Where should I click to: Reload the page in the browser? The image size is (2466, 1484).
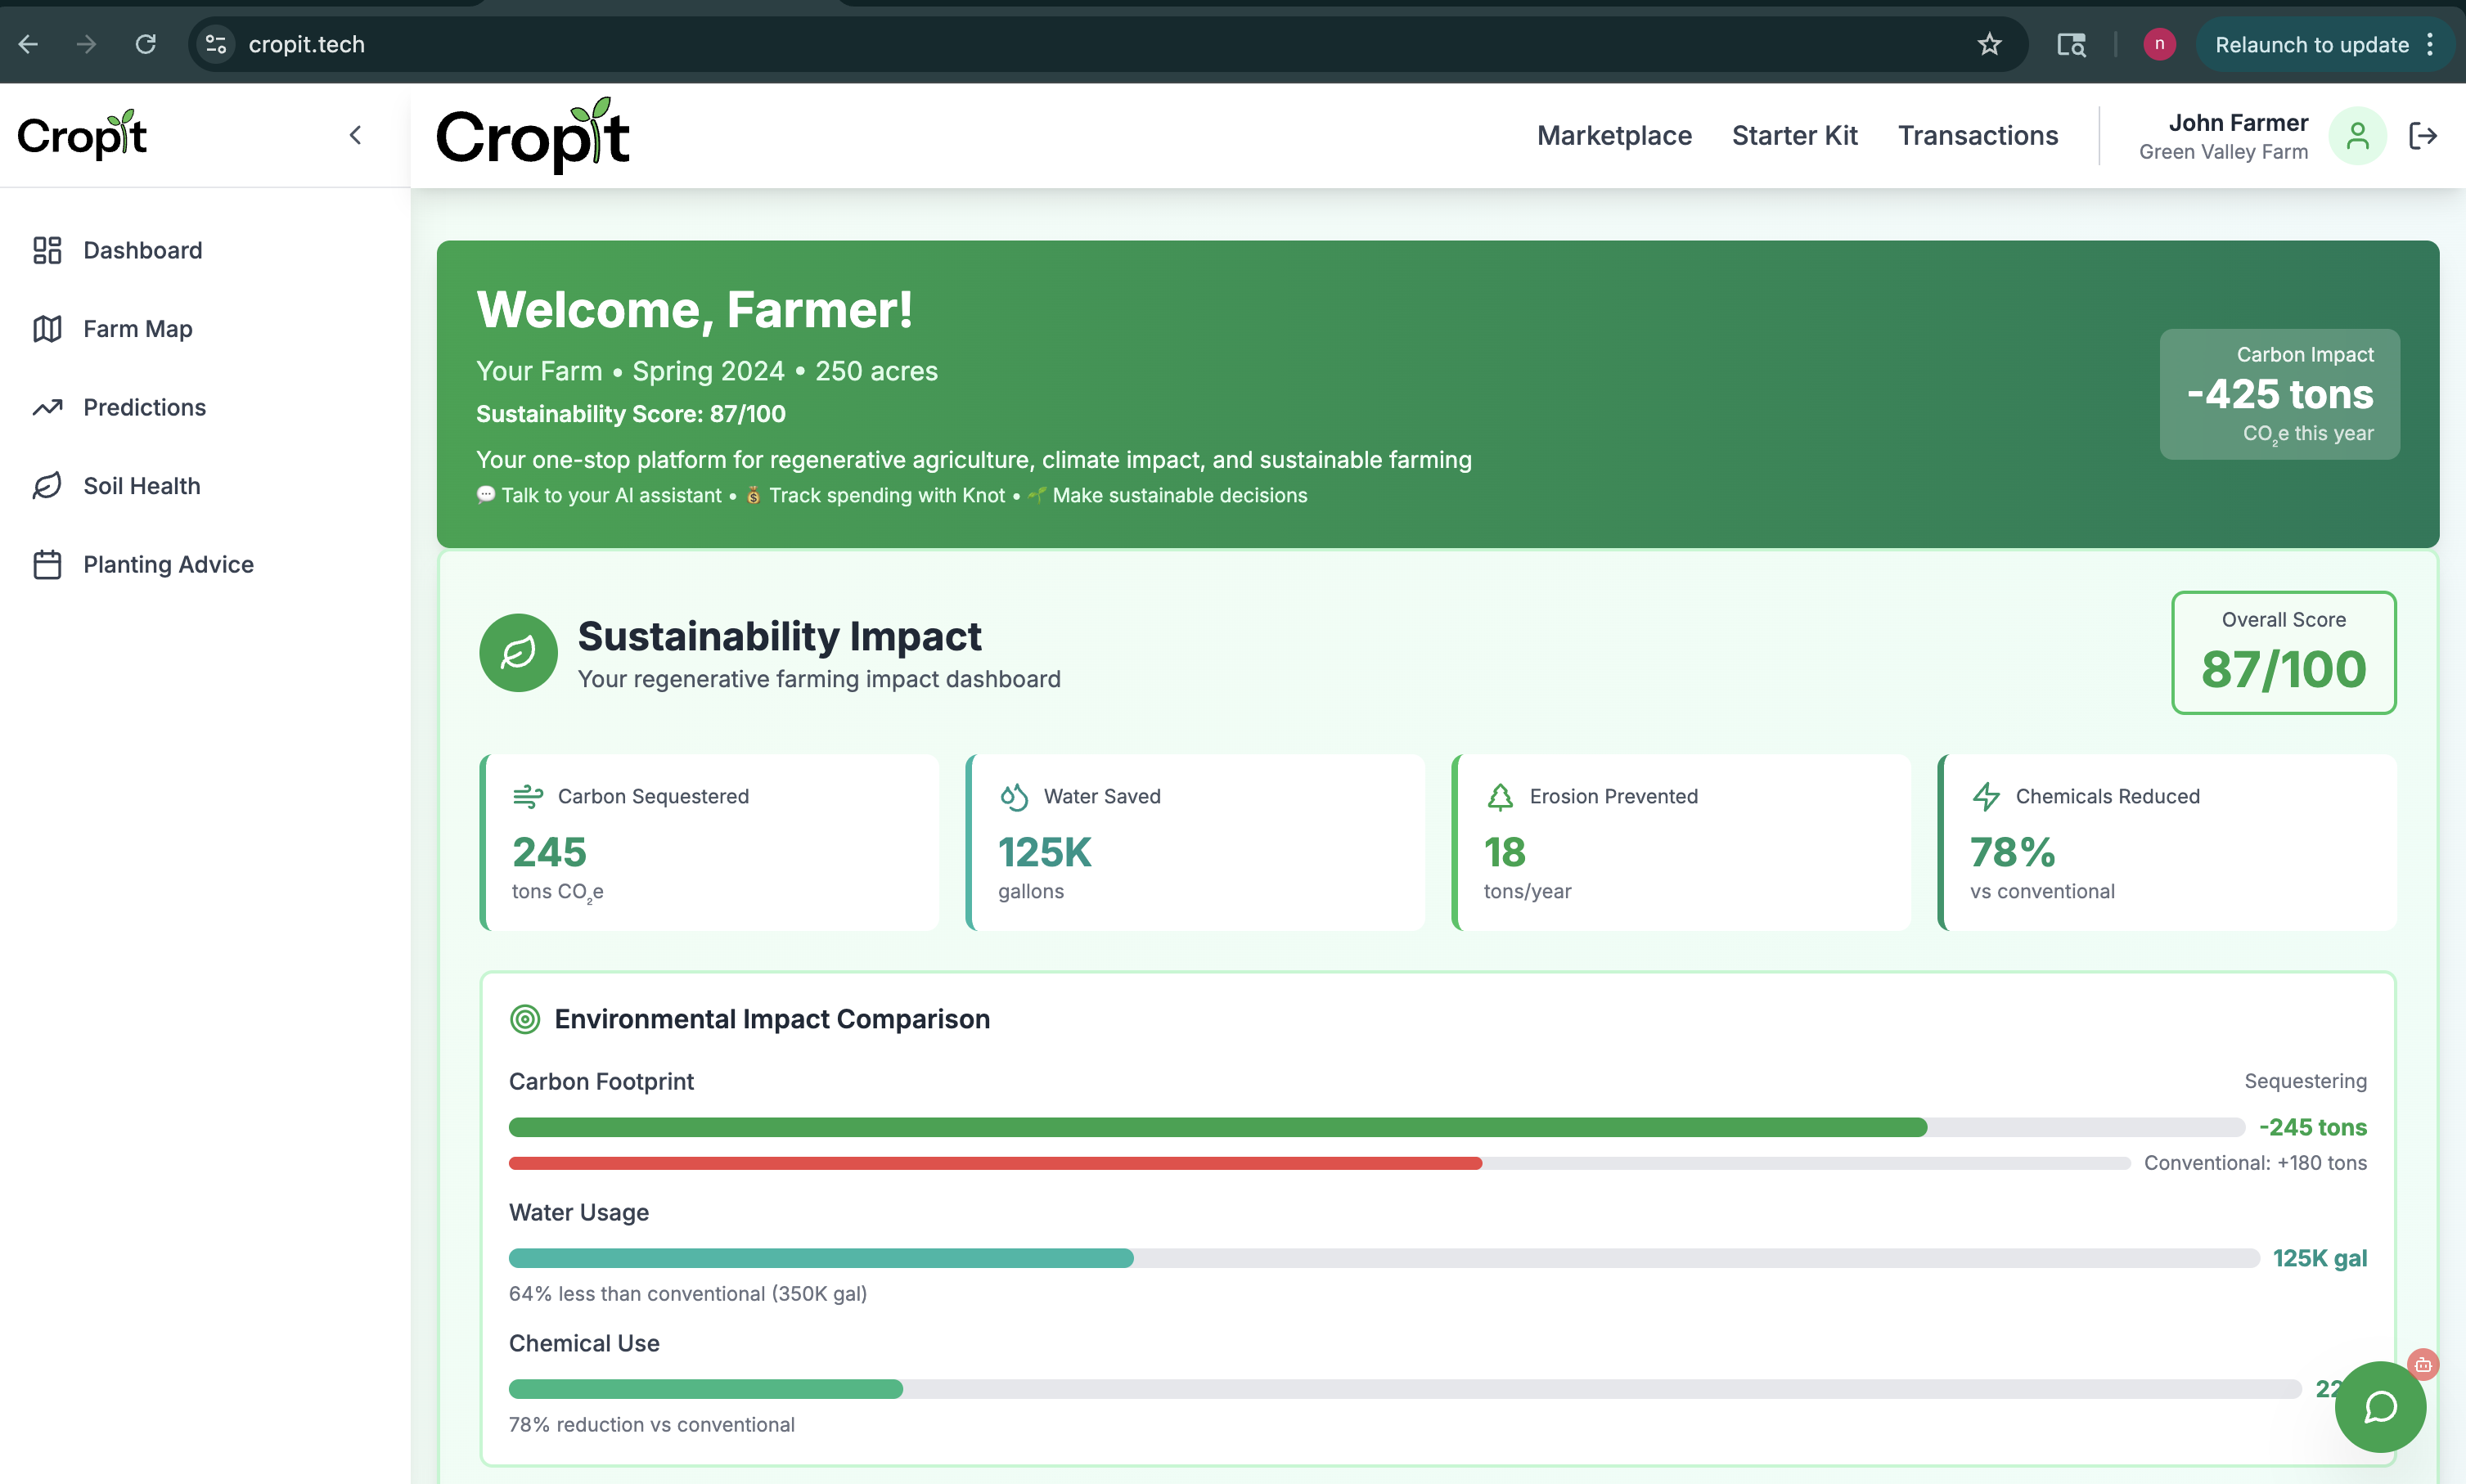coord(146,44)
